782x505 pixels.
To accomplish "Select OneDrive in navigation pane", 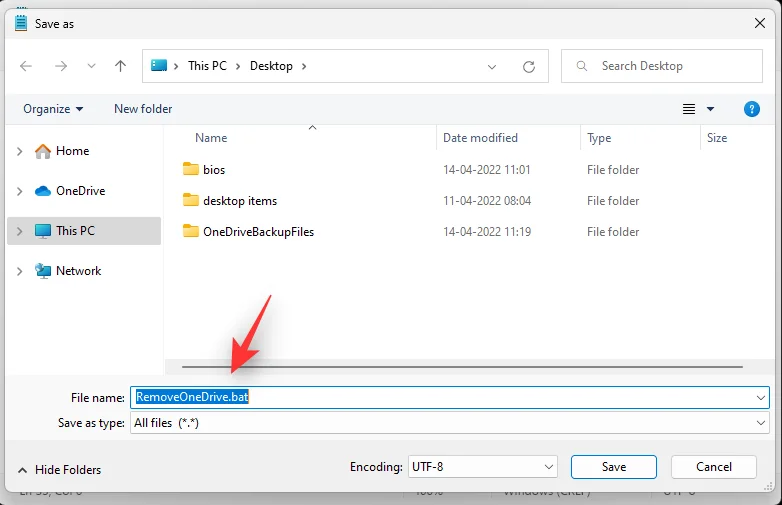I will 80,191.
